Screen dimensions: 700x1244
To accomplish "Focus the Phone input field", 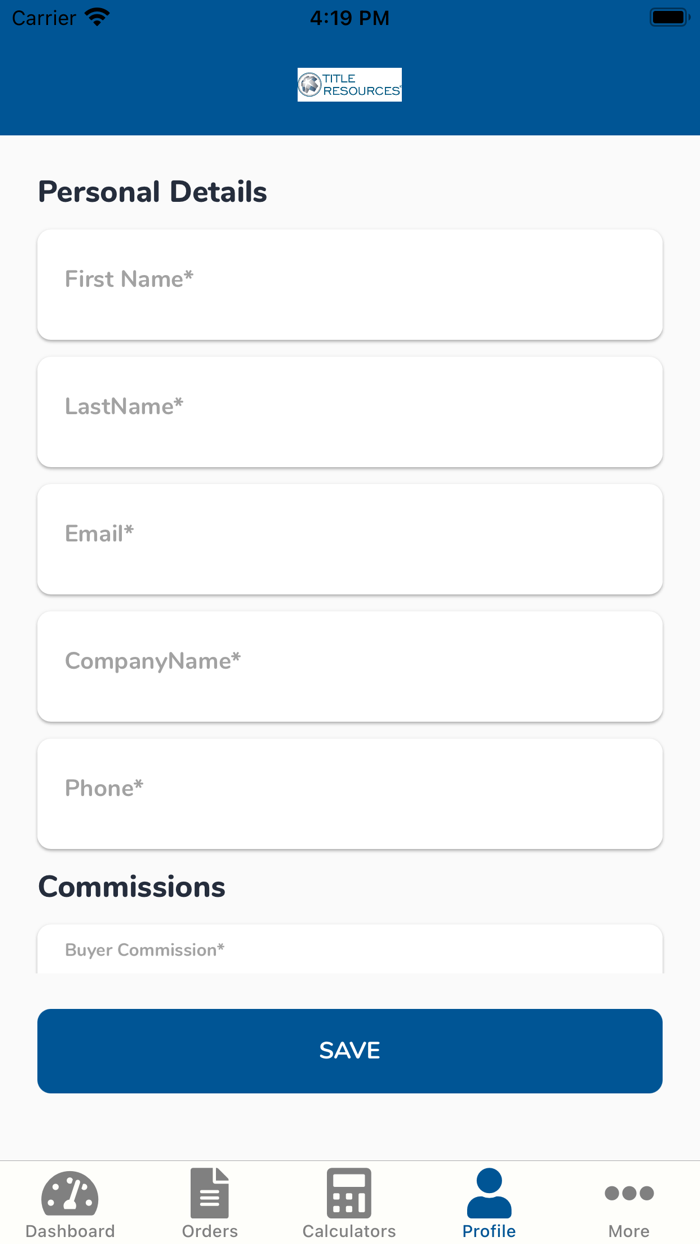I will pyautogui.click(x=349, y=794).
